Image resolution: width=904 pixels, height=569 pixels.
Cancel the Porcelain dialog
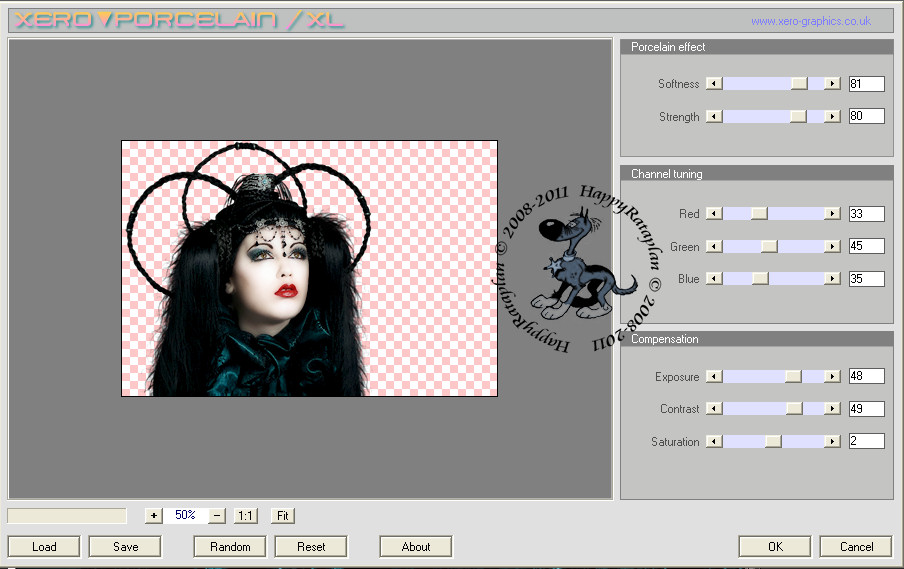(x=856, y=547)
